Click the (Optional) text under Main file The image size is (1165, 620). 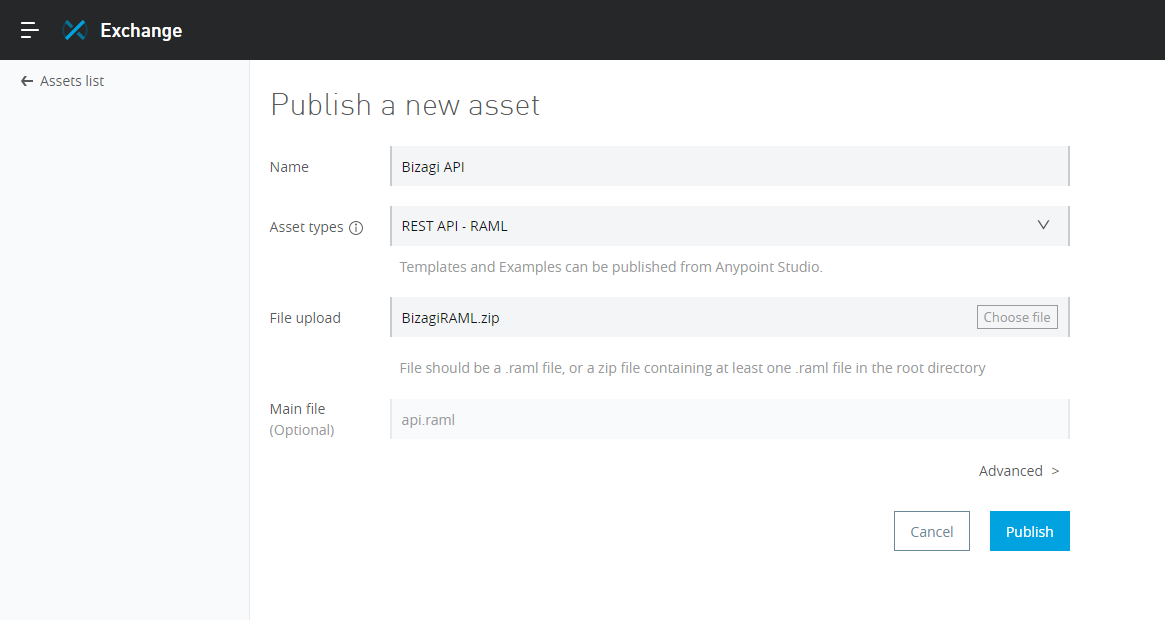302,430
